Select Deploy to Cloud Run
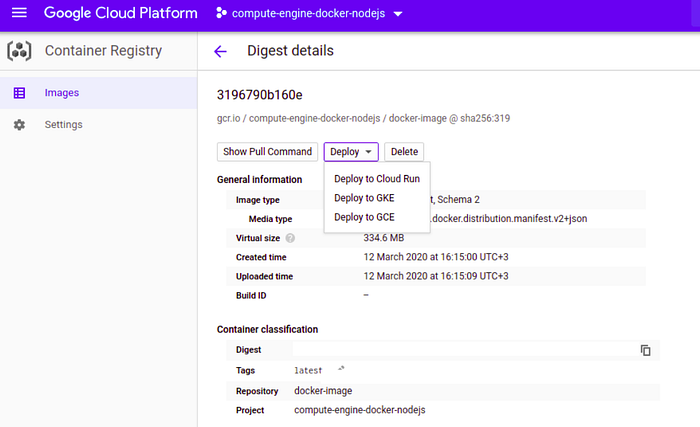Image resolution: width=700 pixels, height=427 pixels. 377,179
